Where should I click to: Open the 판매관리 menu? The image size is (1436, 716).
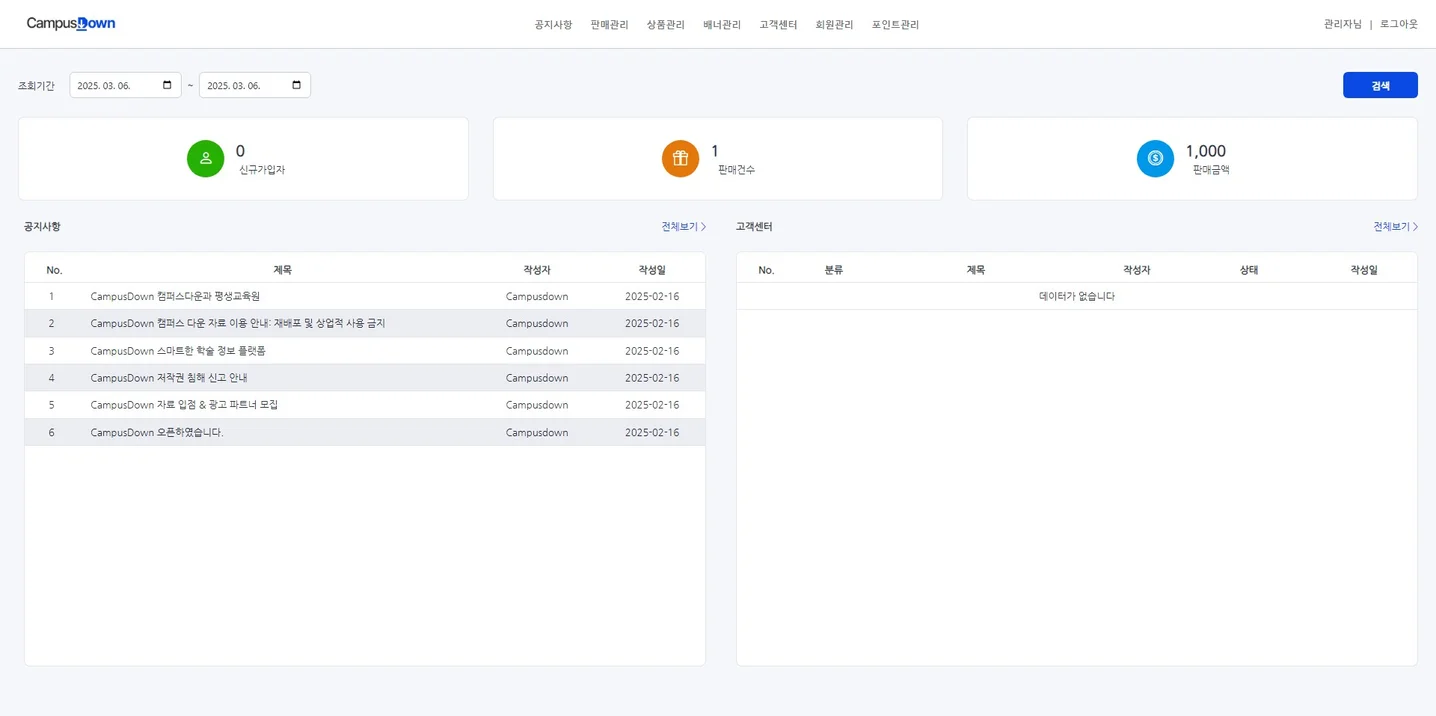609,24
